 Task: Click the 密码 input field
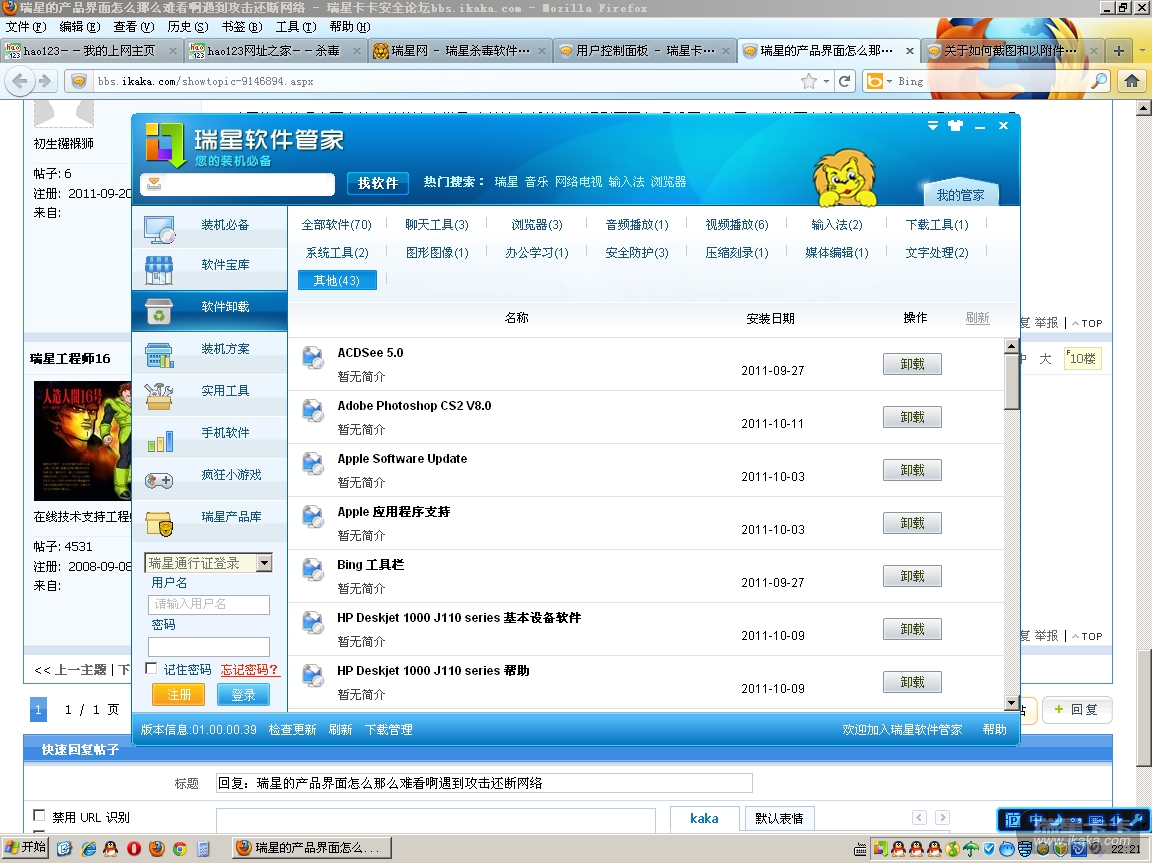(x=209, y=646)
